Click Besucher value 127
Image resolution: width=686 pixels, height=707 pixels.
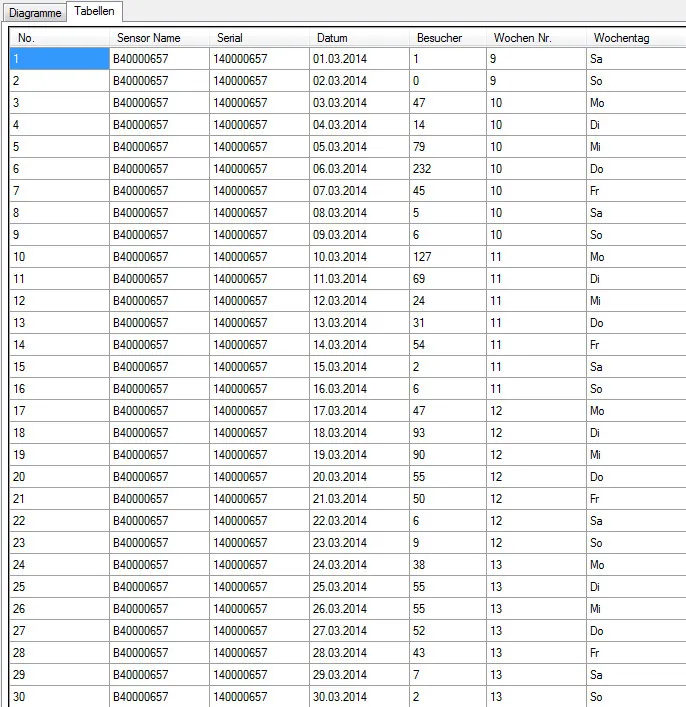[x=448, y=257]
